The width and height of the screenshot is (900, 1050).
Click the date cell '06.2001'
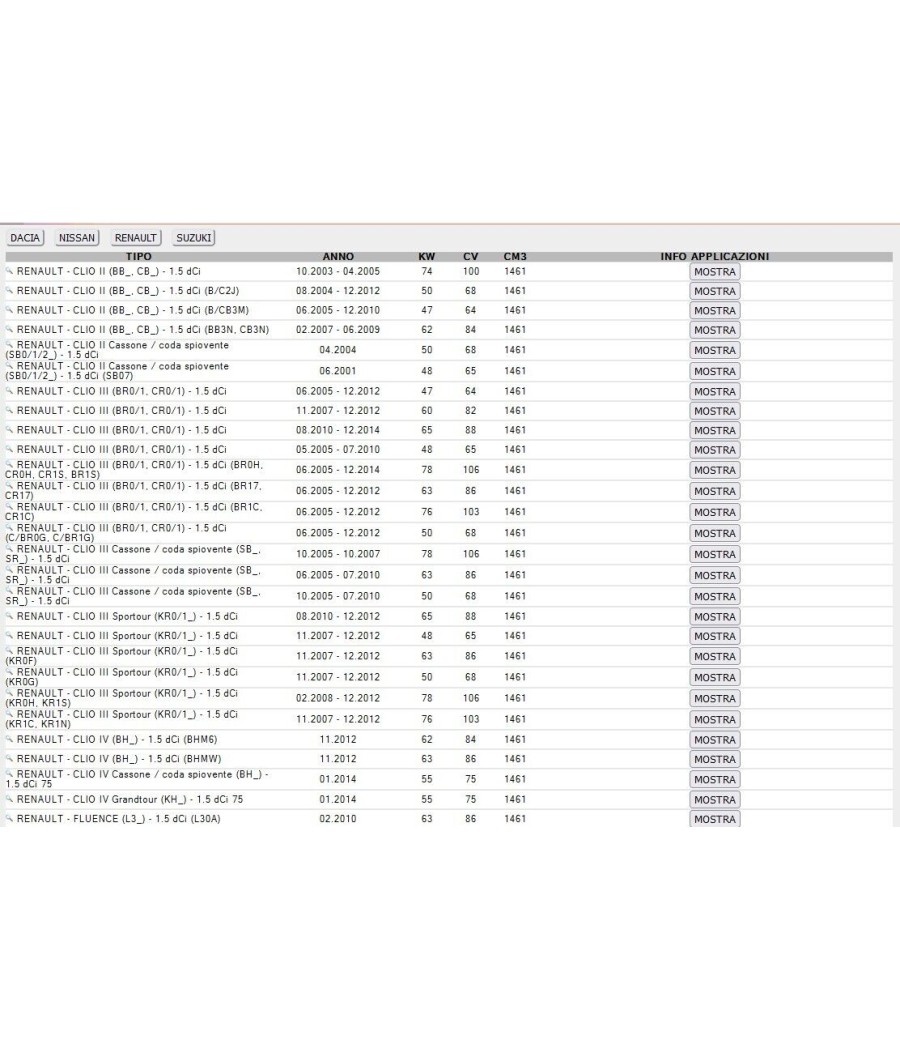pos(338,370)
